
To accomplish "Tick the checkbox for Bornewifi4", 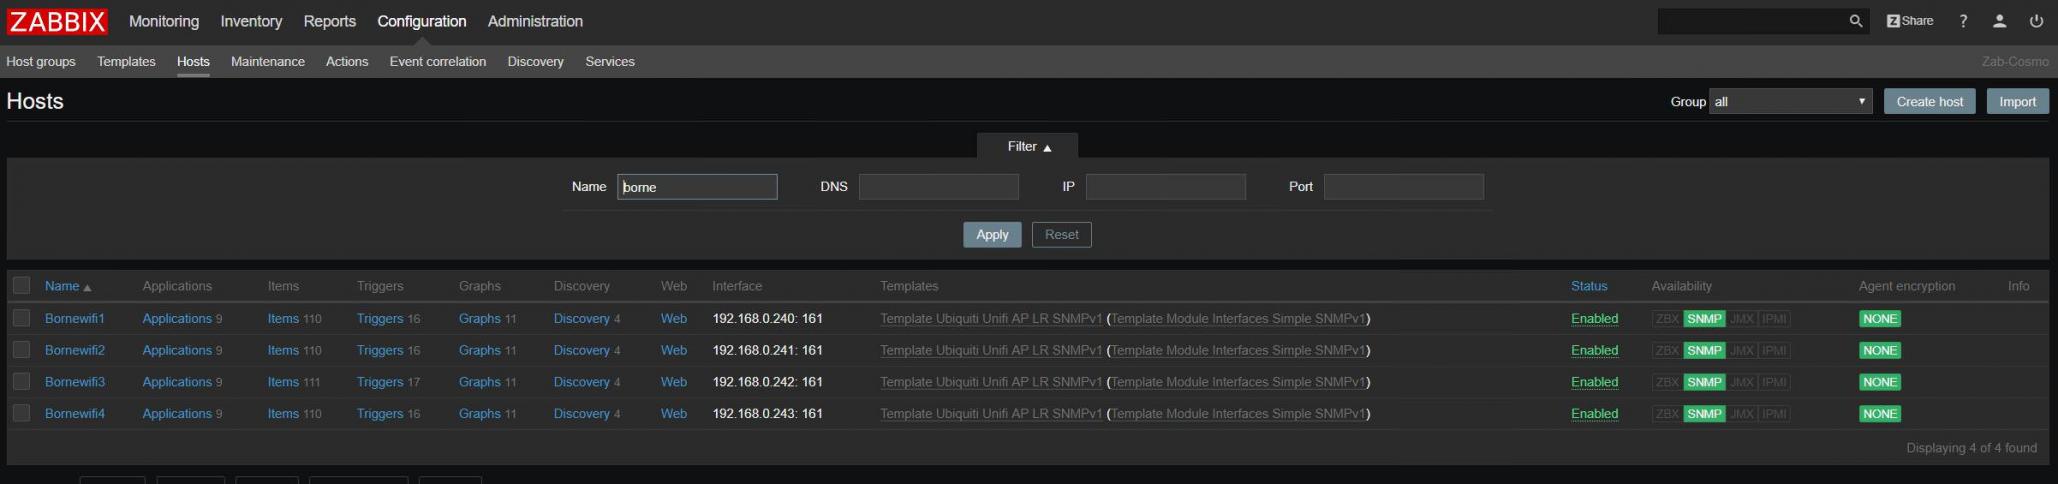I will point(22,413).
